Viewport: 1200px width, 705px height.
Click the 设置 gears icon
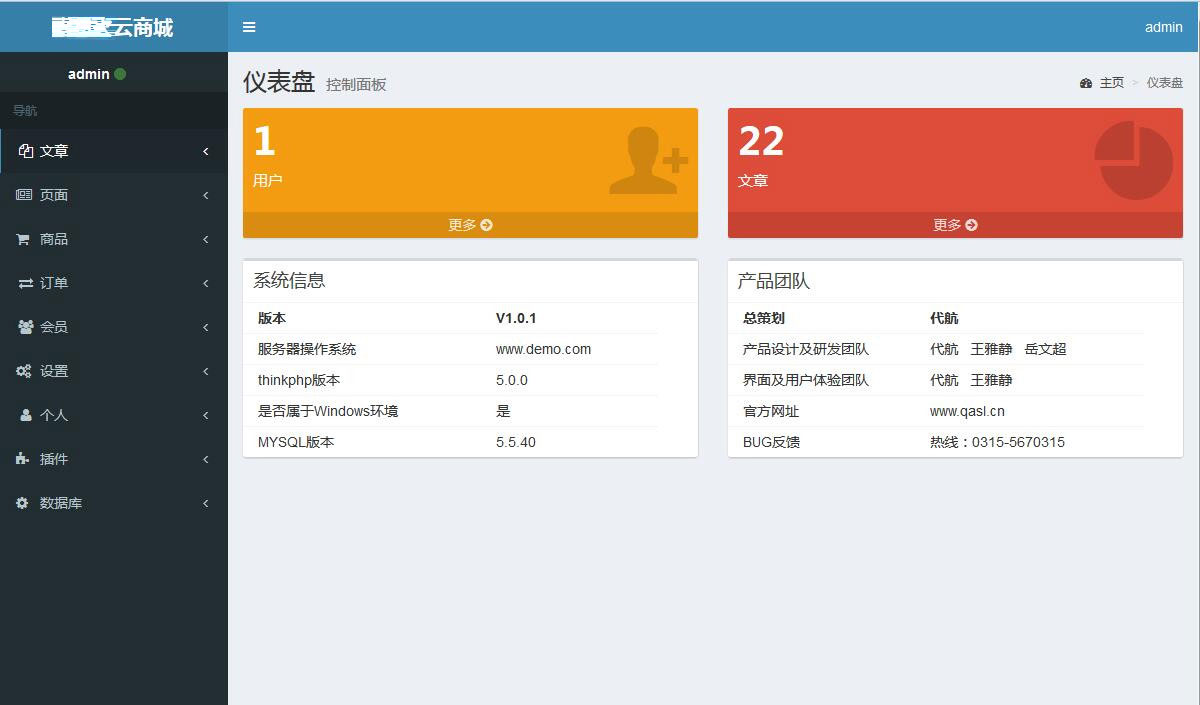pyautogui.click(x=24, y=371)
